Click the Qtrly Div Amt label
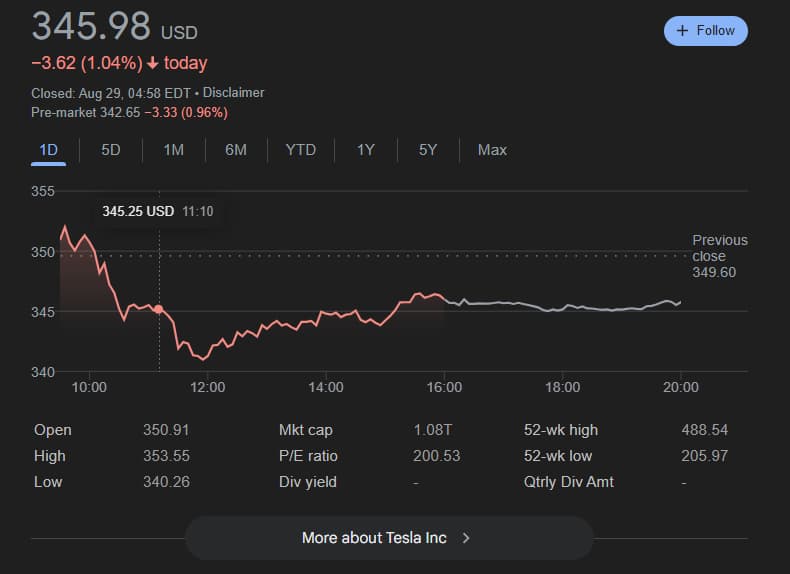This screenshot has height=574, width=790. tap(568, 482)
